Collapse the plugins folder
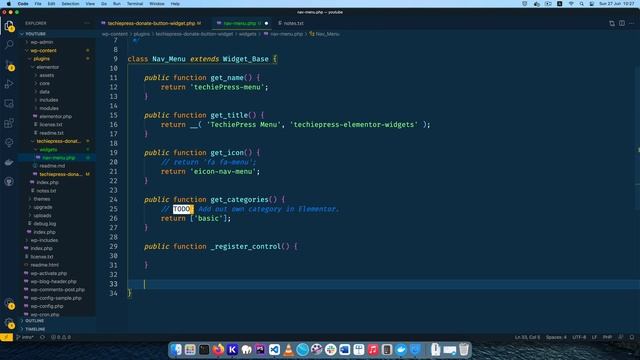 click(x=42, y=59)
